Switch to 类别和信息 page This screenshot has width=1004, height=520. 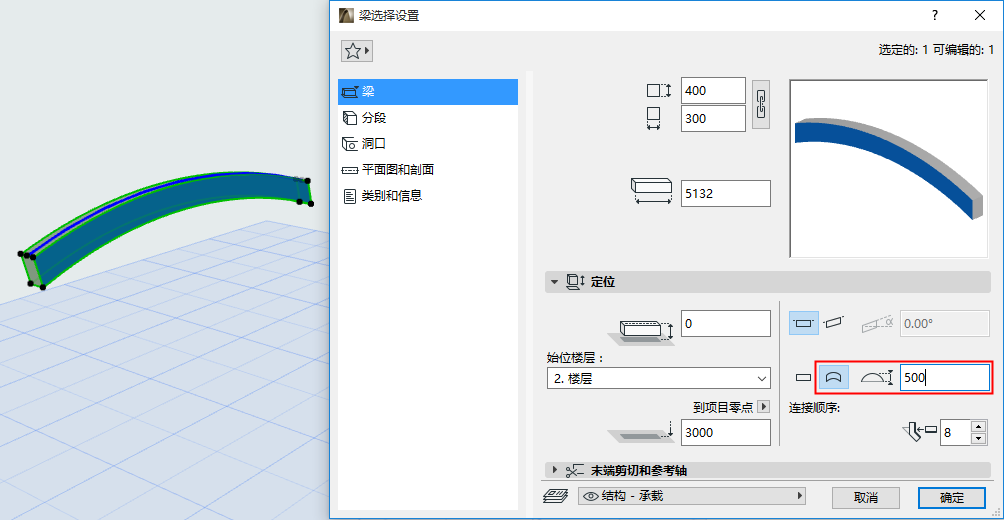point(428,196)
